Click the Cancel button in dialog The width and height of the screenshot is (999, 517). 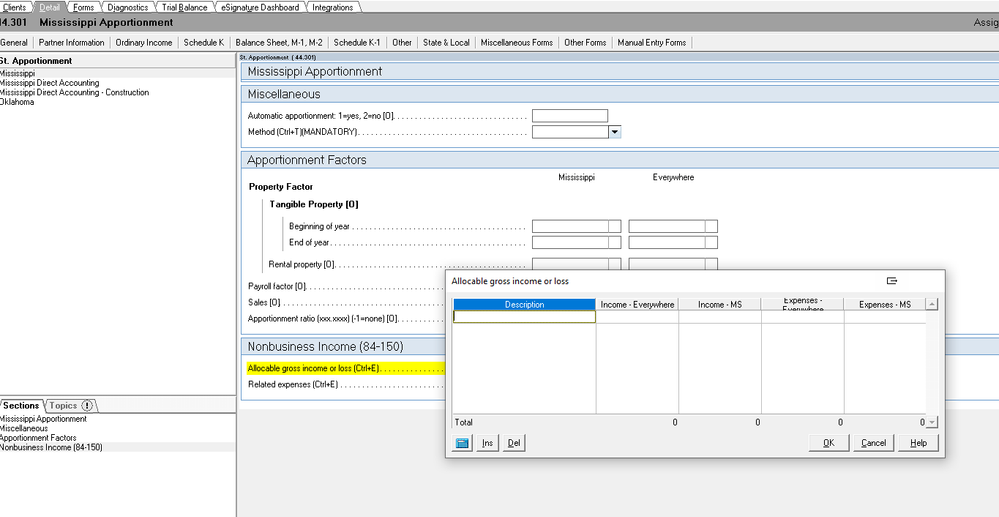point(873,443)
